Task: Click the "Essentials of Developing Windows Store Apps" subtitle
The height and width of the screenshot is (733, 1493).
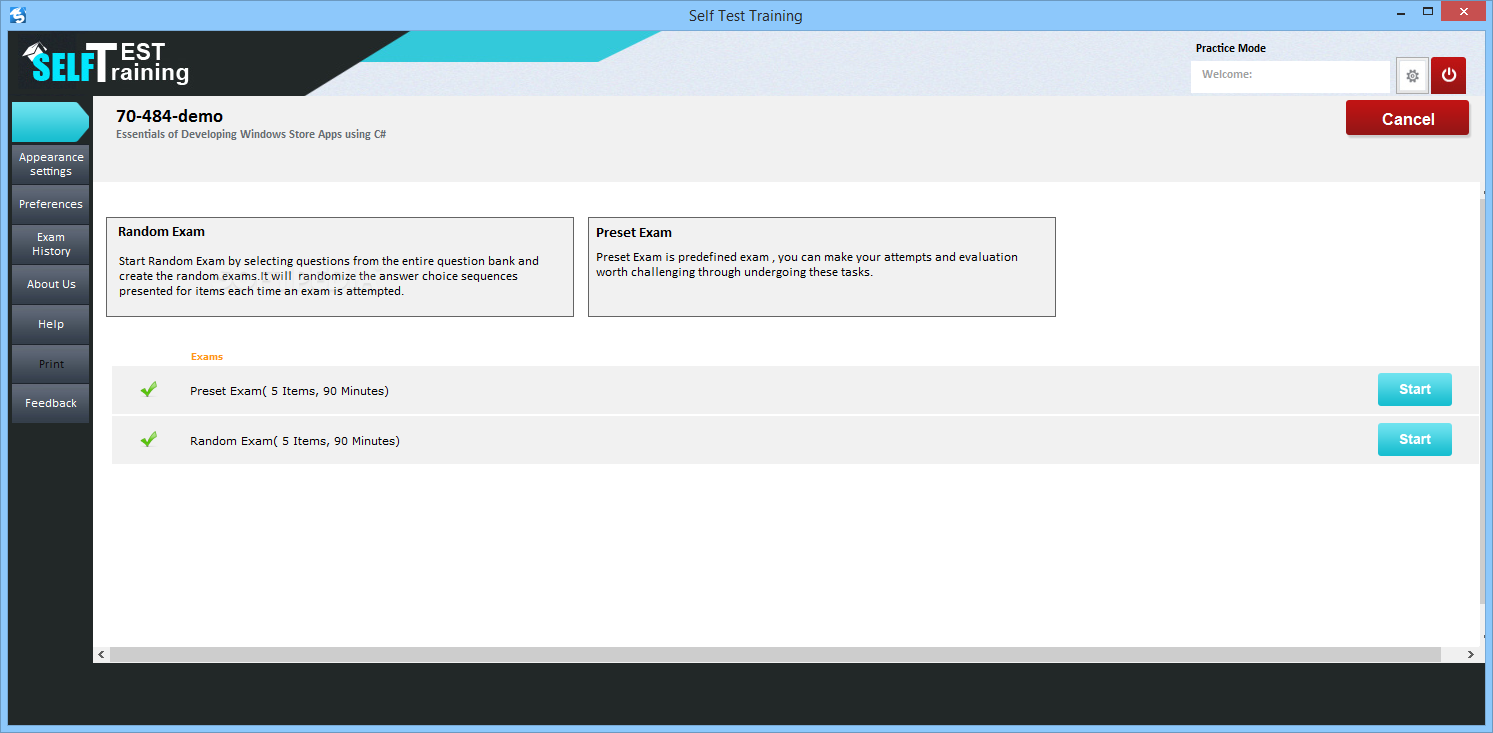Action: click(x=251, y=134)
